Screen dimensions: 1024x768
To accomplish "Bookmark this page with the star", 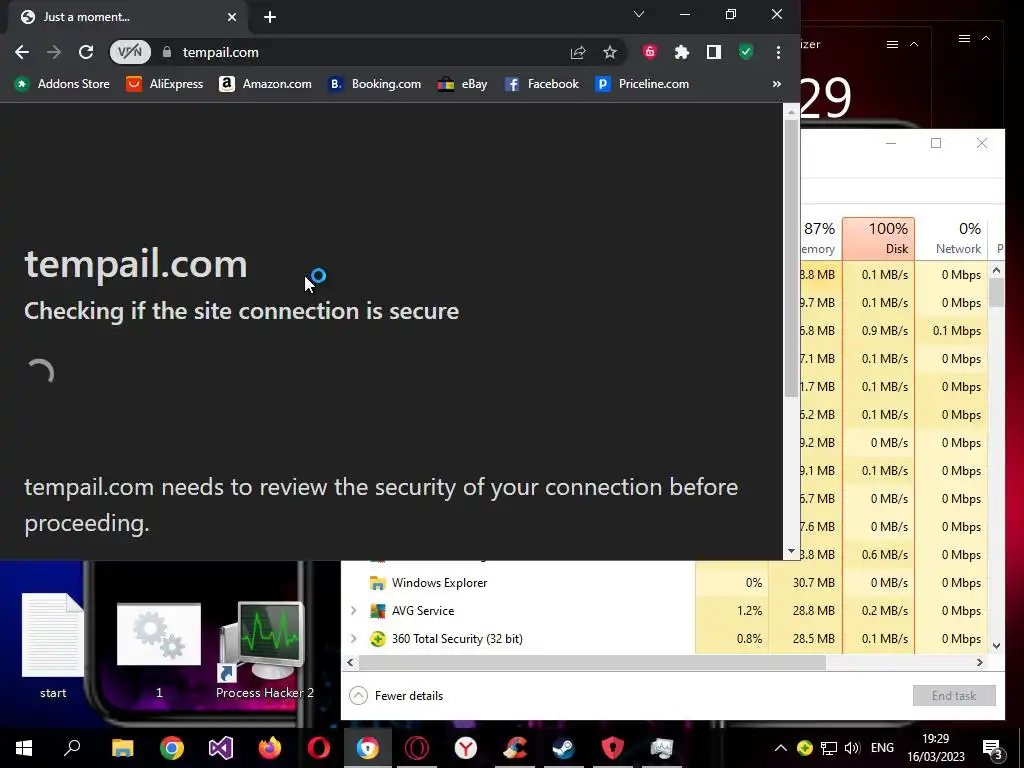I will coord(609,52).
